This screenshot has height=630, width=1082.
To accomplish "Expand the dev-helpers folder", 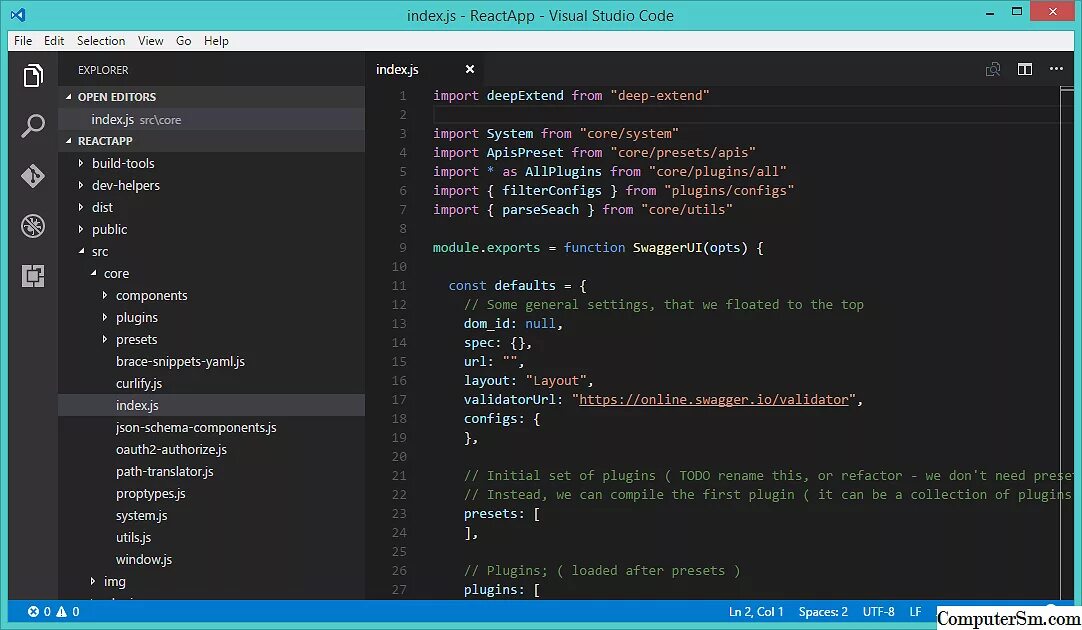I will 81,186.
